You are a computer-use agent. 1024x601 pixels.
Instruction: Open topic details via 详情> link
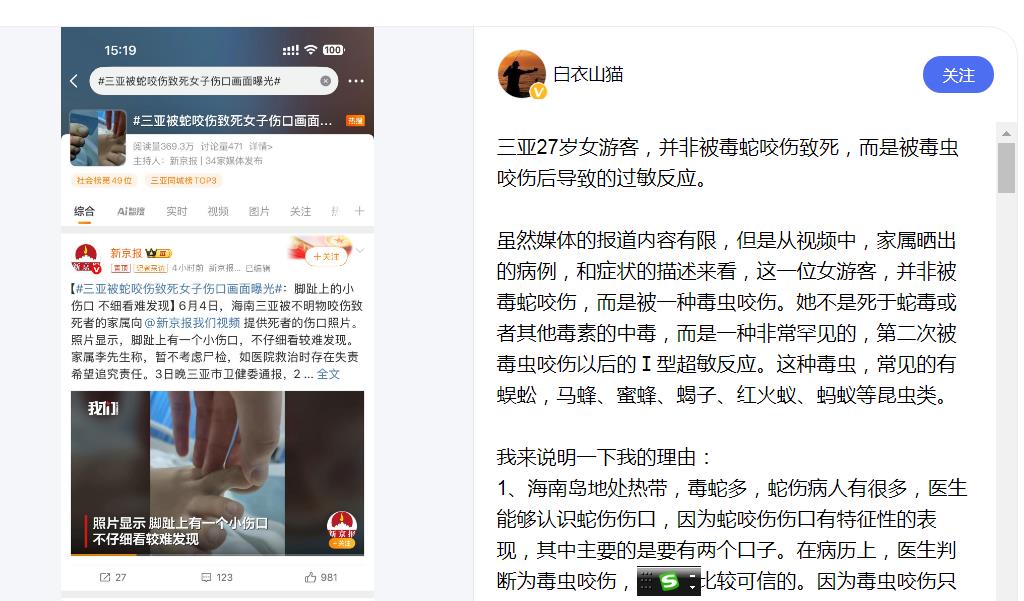pos(261,146)
